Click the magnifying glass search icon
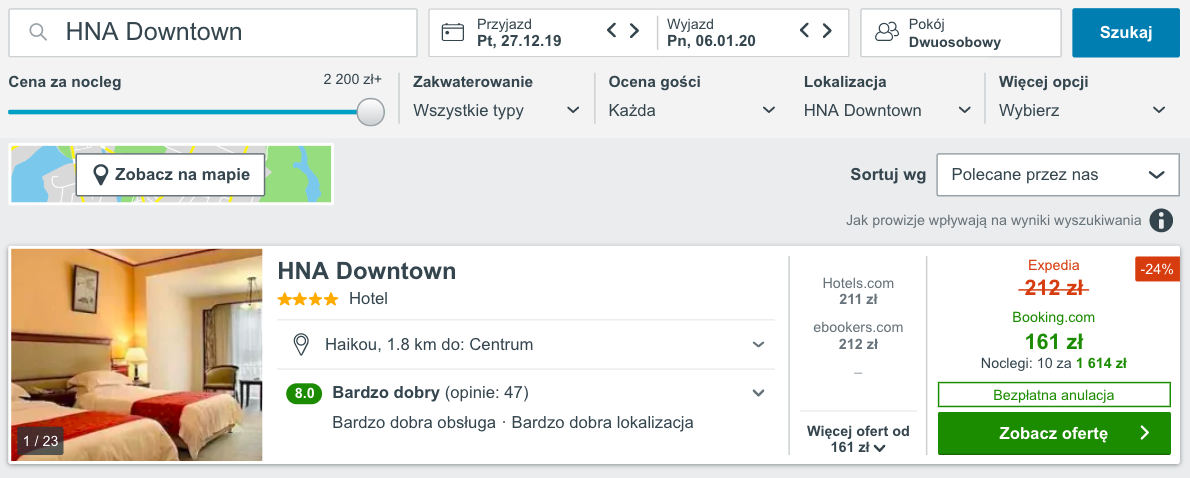 (38, 33)
